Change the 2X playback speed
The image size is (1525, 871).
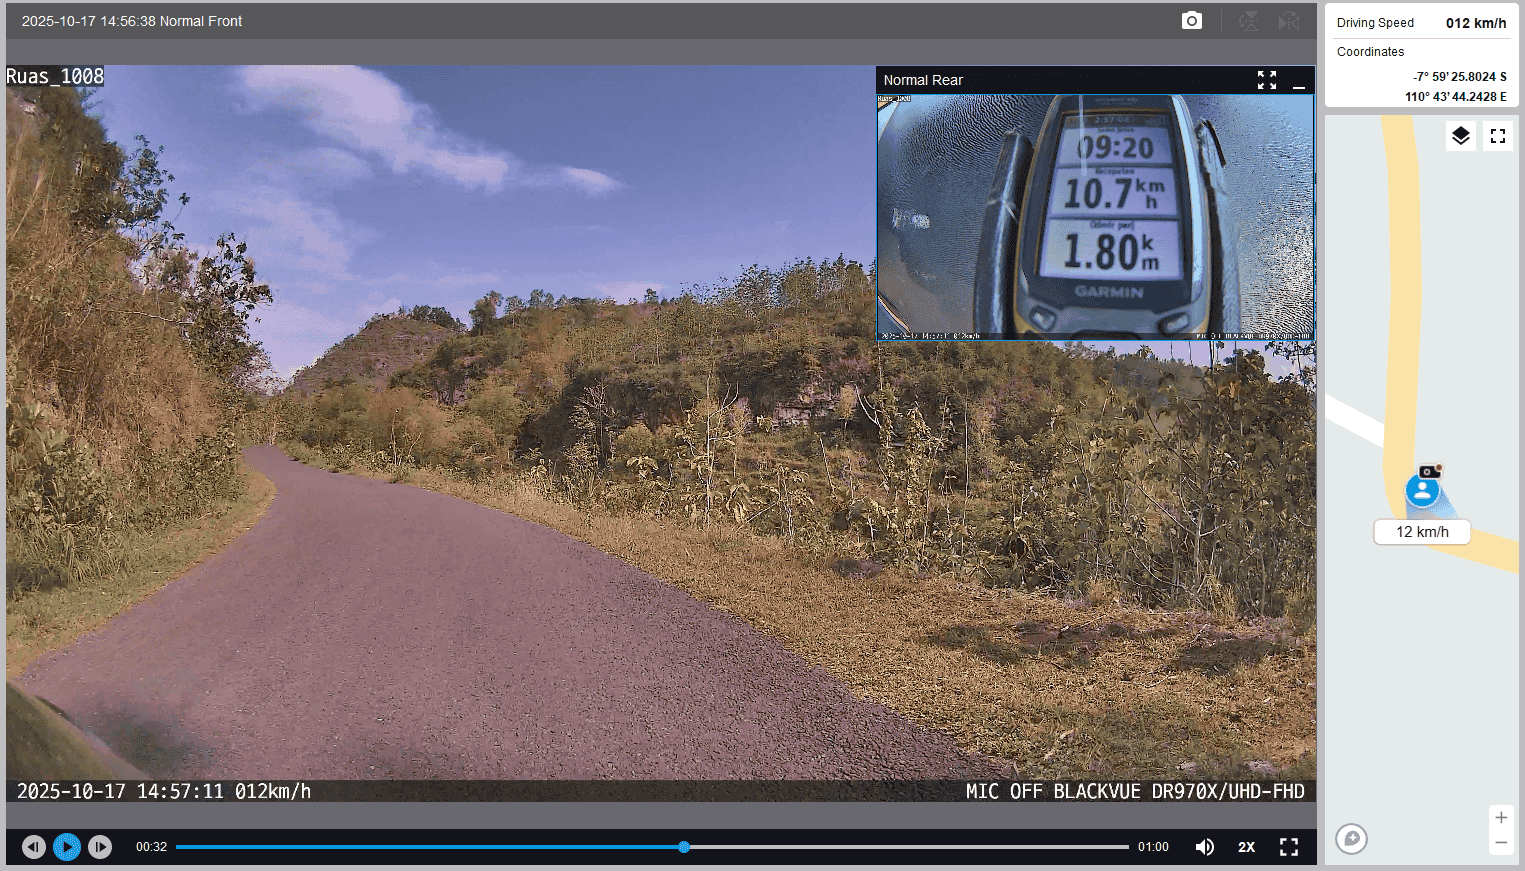tap(1246, 847)
